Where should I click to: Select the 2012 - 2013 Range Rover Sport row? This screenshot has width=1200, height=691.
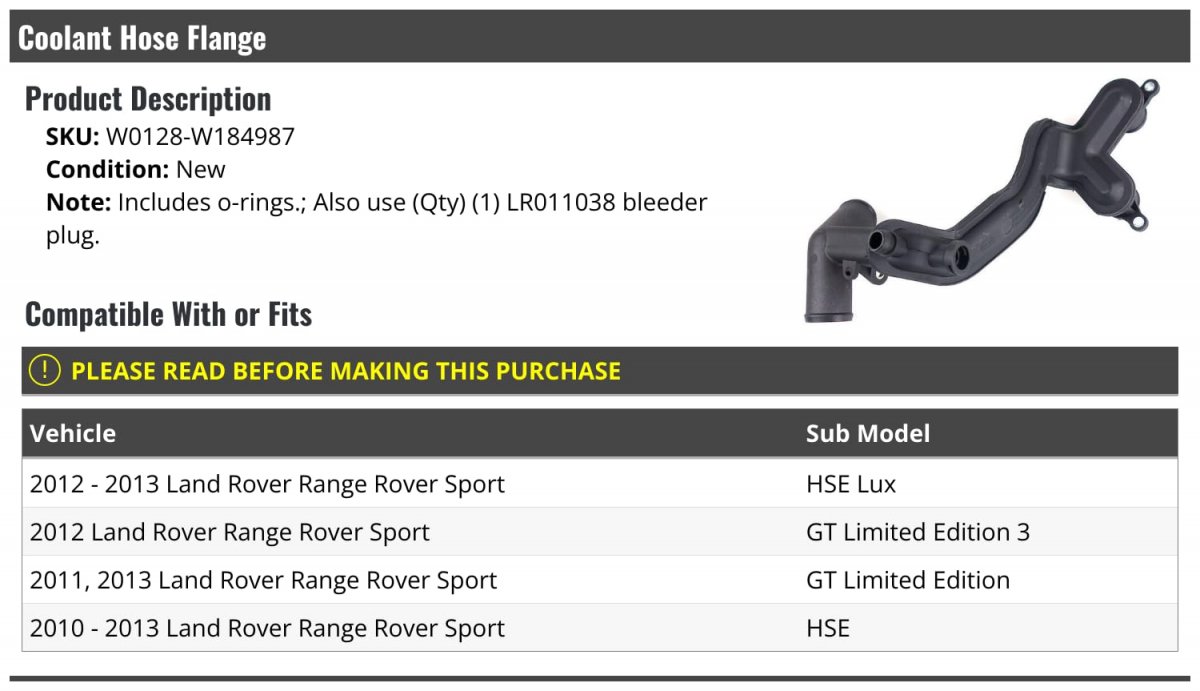pos(600,484)
